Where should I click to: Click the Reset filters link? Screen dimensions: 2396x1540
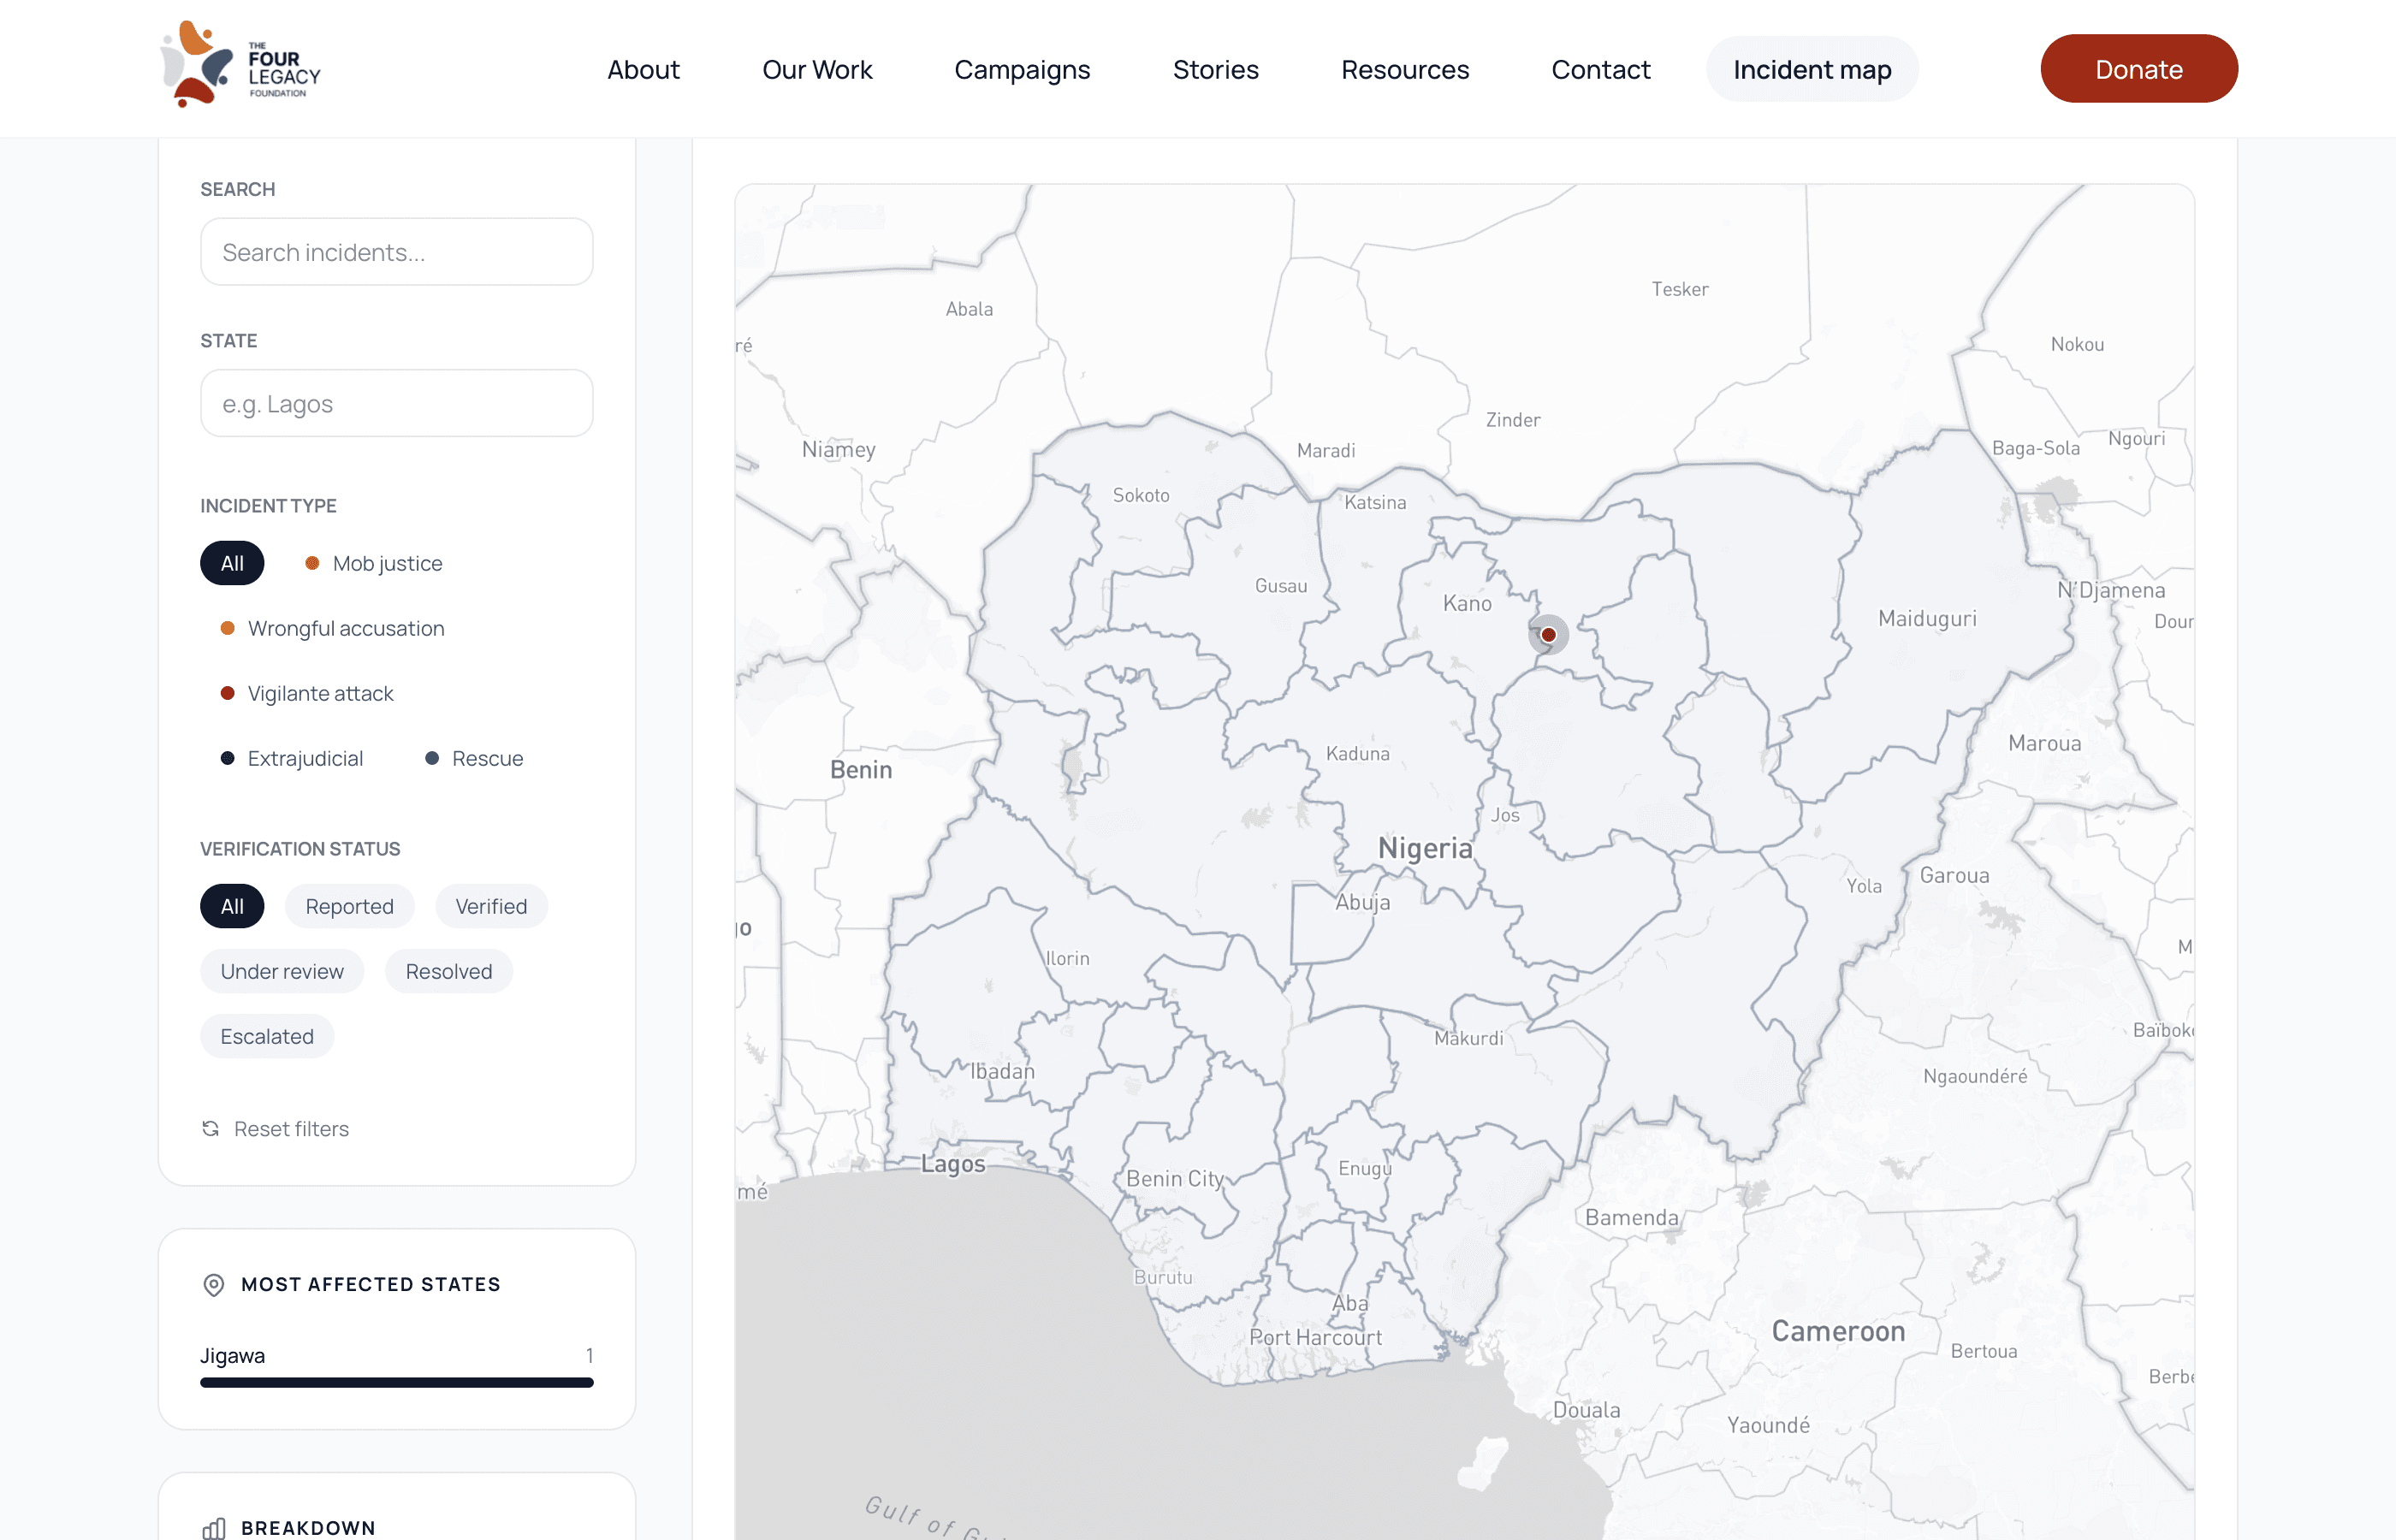point(276,1129)
